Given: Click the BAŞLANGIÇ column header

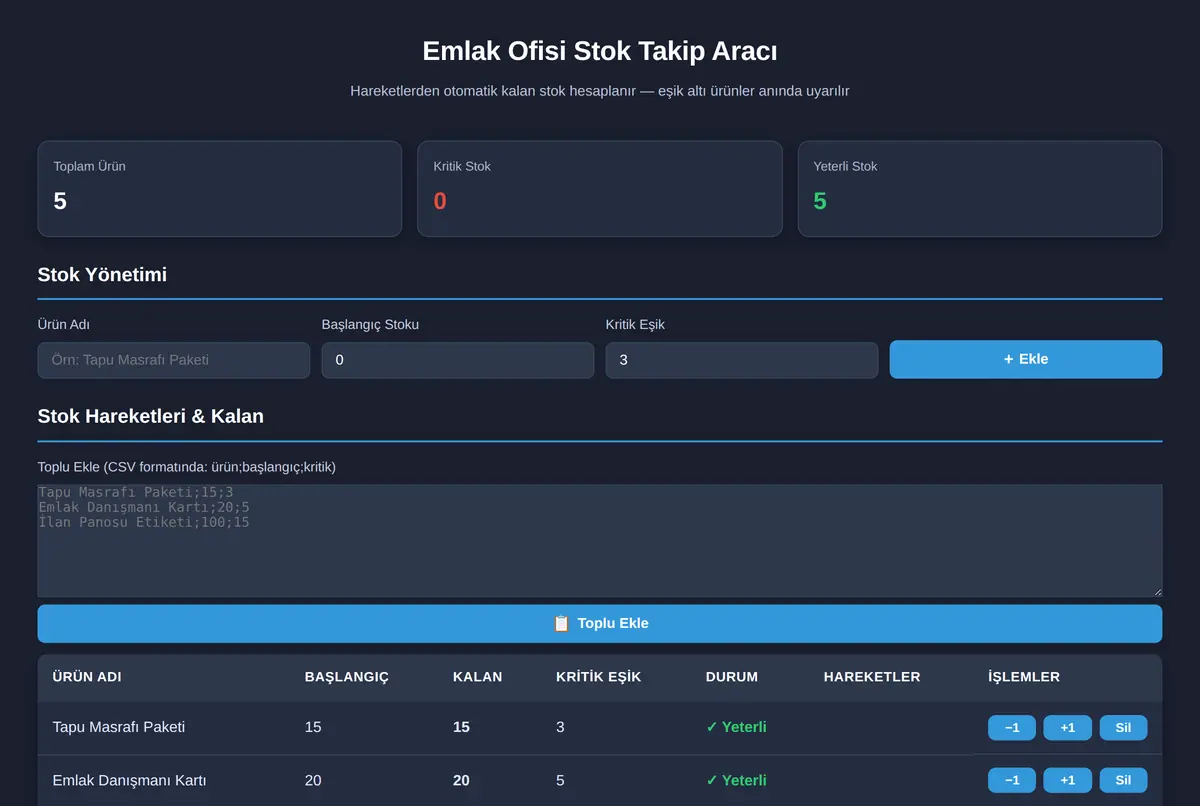Looking at the screenshot, I should click(x=347, y=677).
